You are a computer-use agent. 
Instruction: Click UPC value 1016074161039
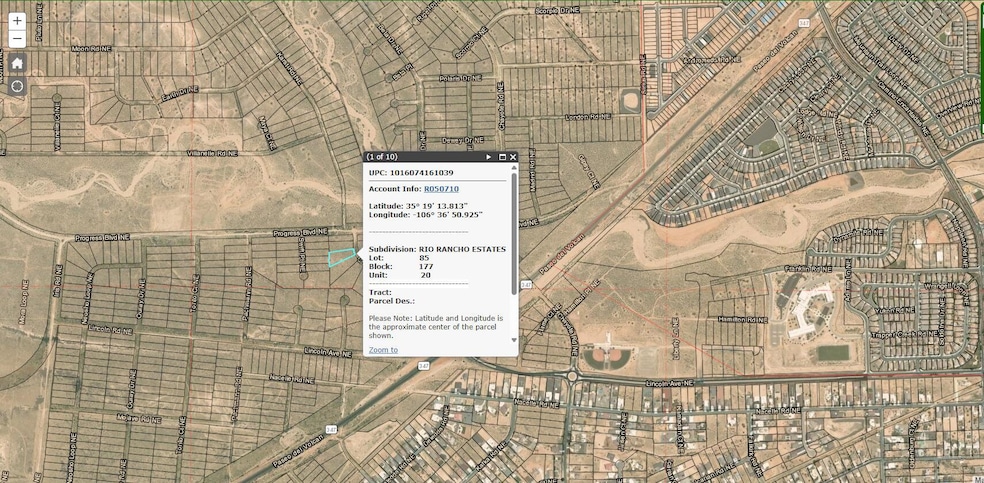[421, 172]
